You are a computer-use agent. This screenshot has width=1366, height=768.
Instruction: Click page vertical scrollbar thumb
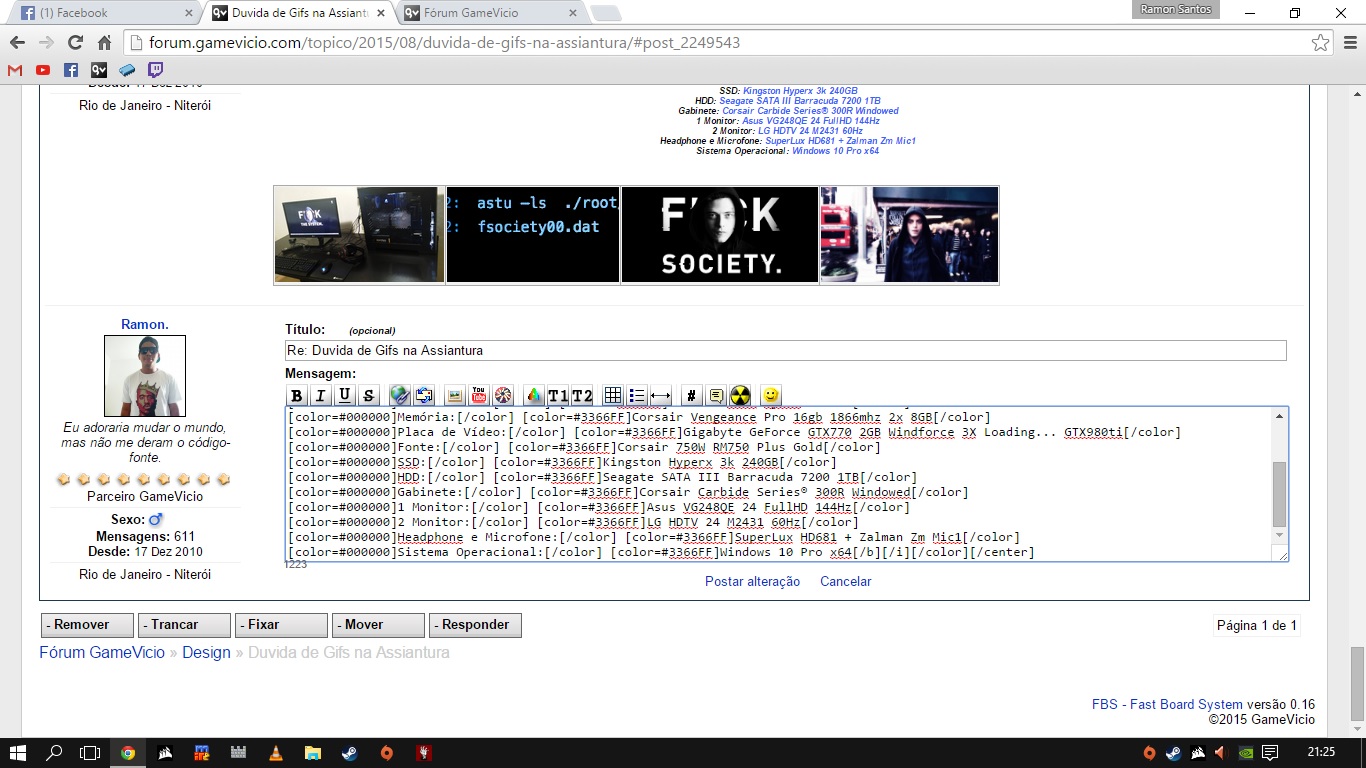(1357, 684)
